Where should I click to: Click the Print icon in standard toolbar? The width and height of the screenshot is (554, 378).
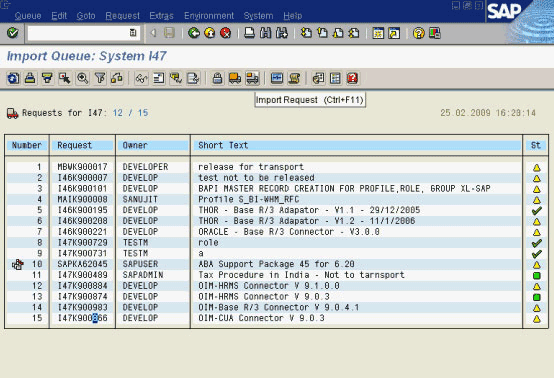[x=249, y=33]
